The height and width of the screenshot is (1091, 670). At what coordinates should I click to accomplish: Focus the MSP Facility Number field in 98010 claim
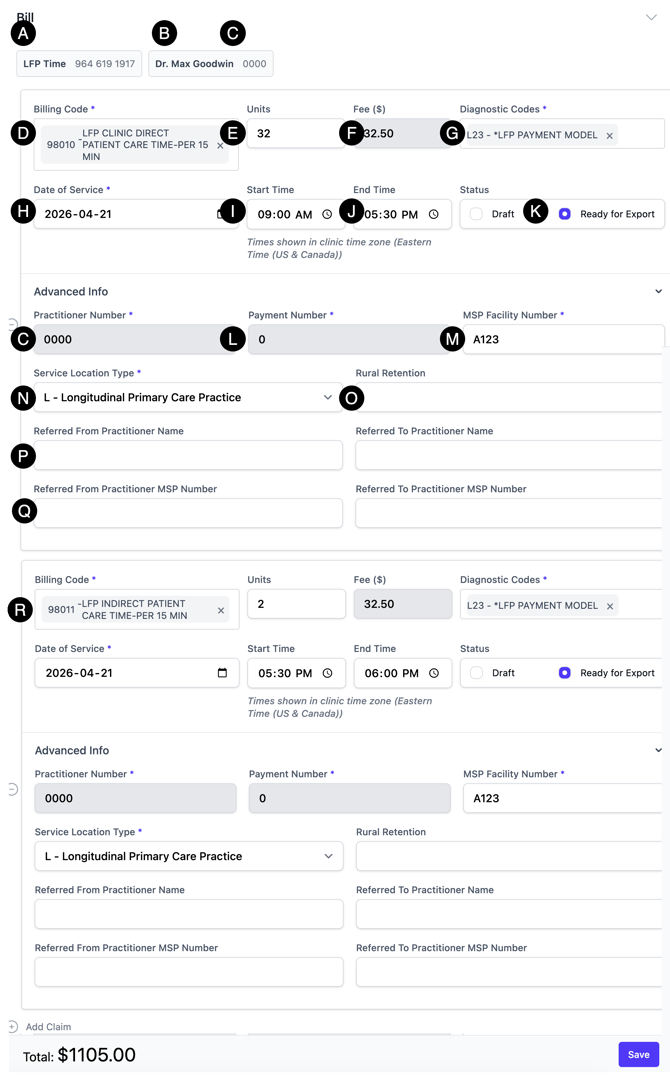[565, 339]
